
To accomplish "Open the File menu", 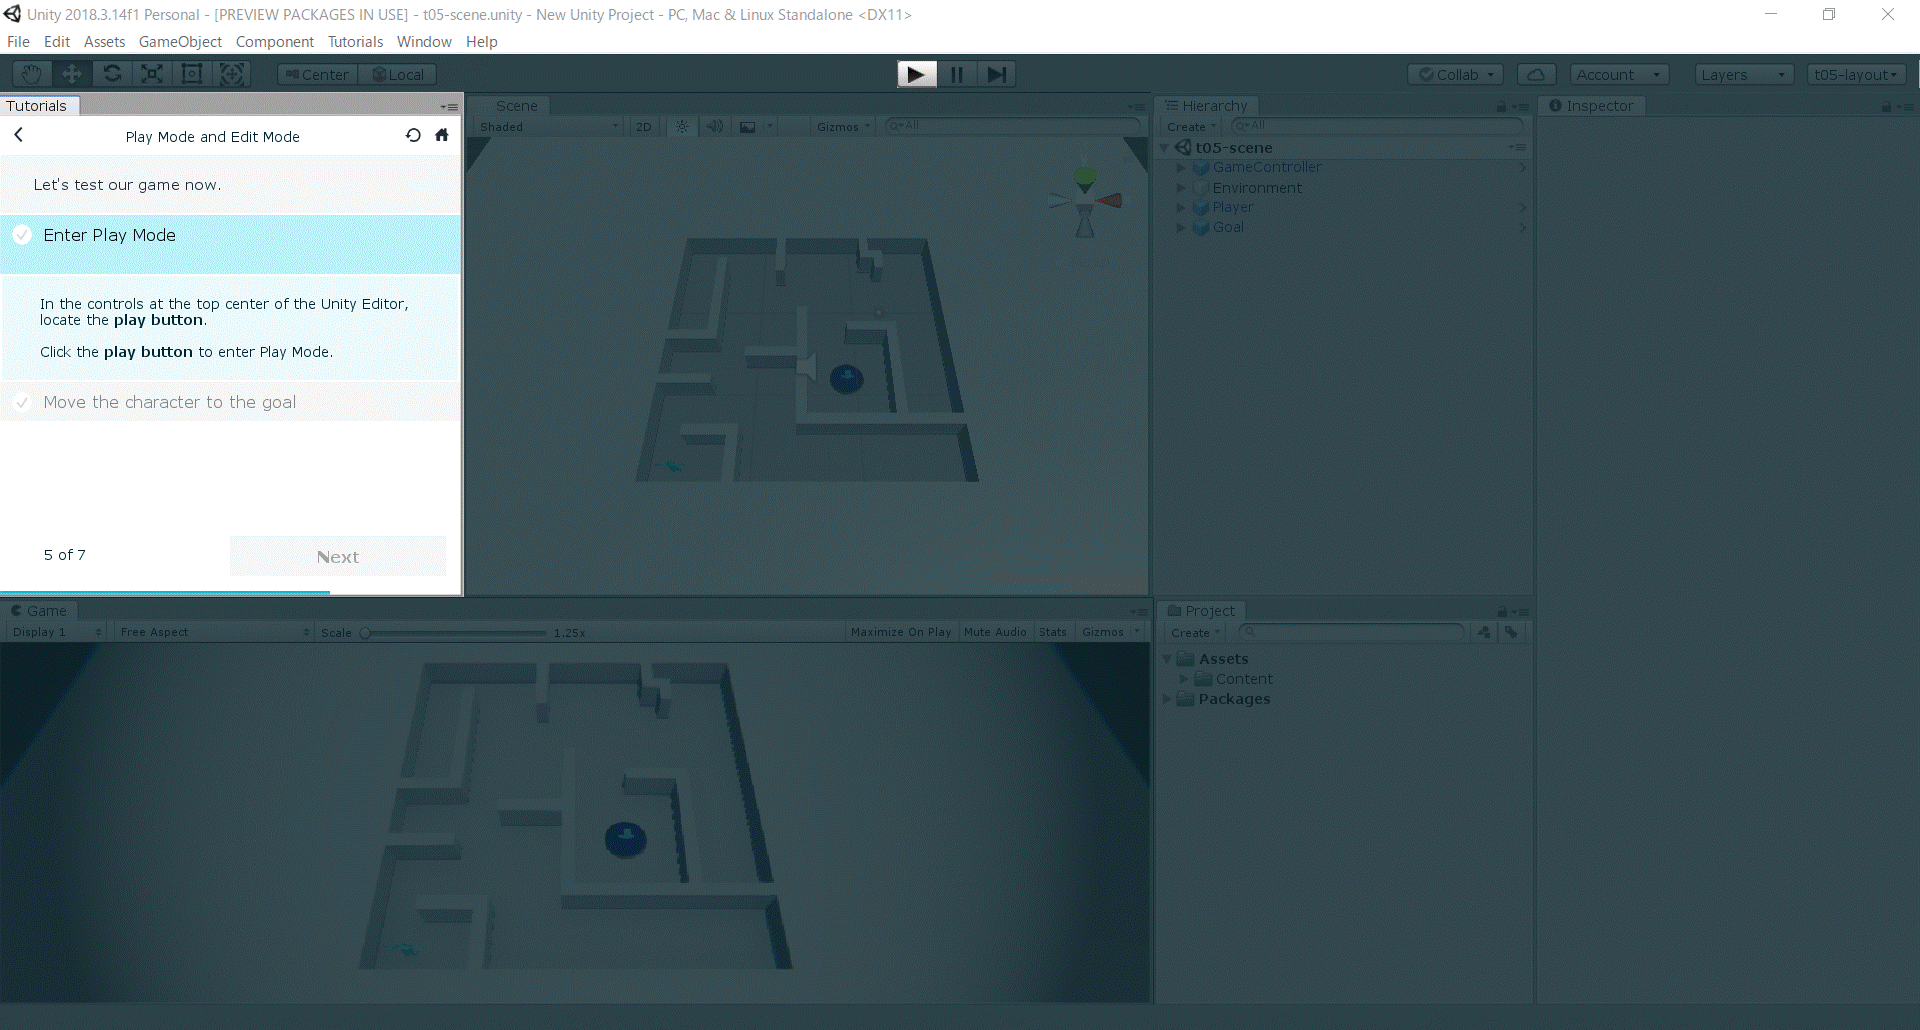I will tap(18, 41).
